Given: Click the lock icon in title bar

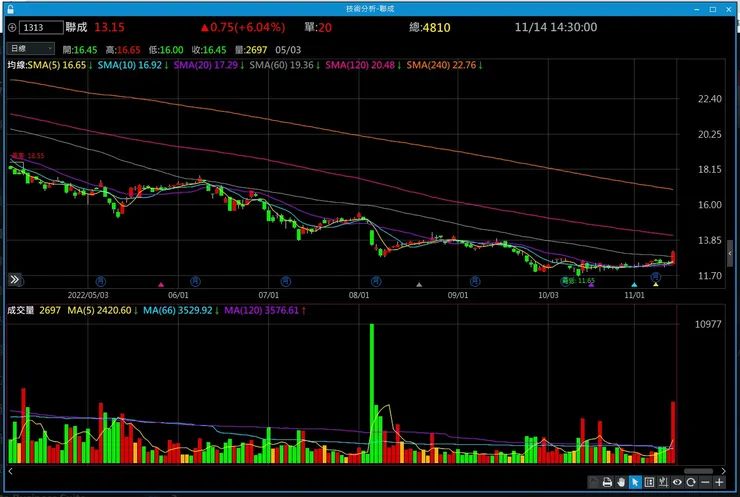Looking at the screenshot, I should pyautogui.click(x=10, y=9).
